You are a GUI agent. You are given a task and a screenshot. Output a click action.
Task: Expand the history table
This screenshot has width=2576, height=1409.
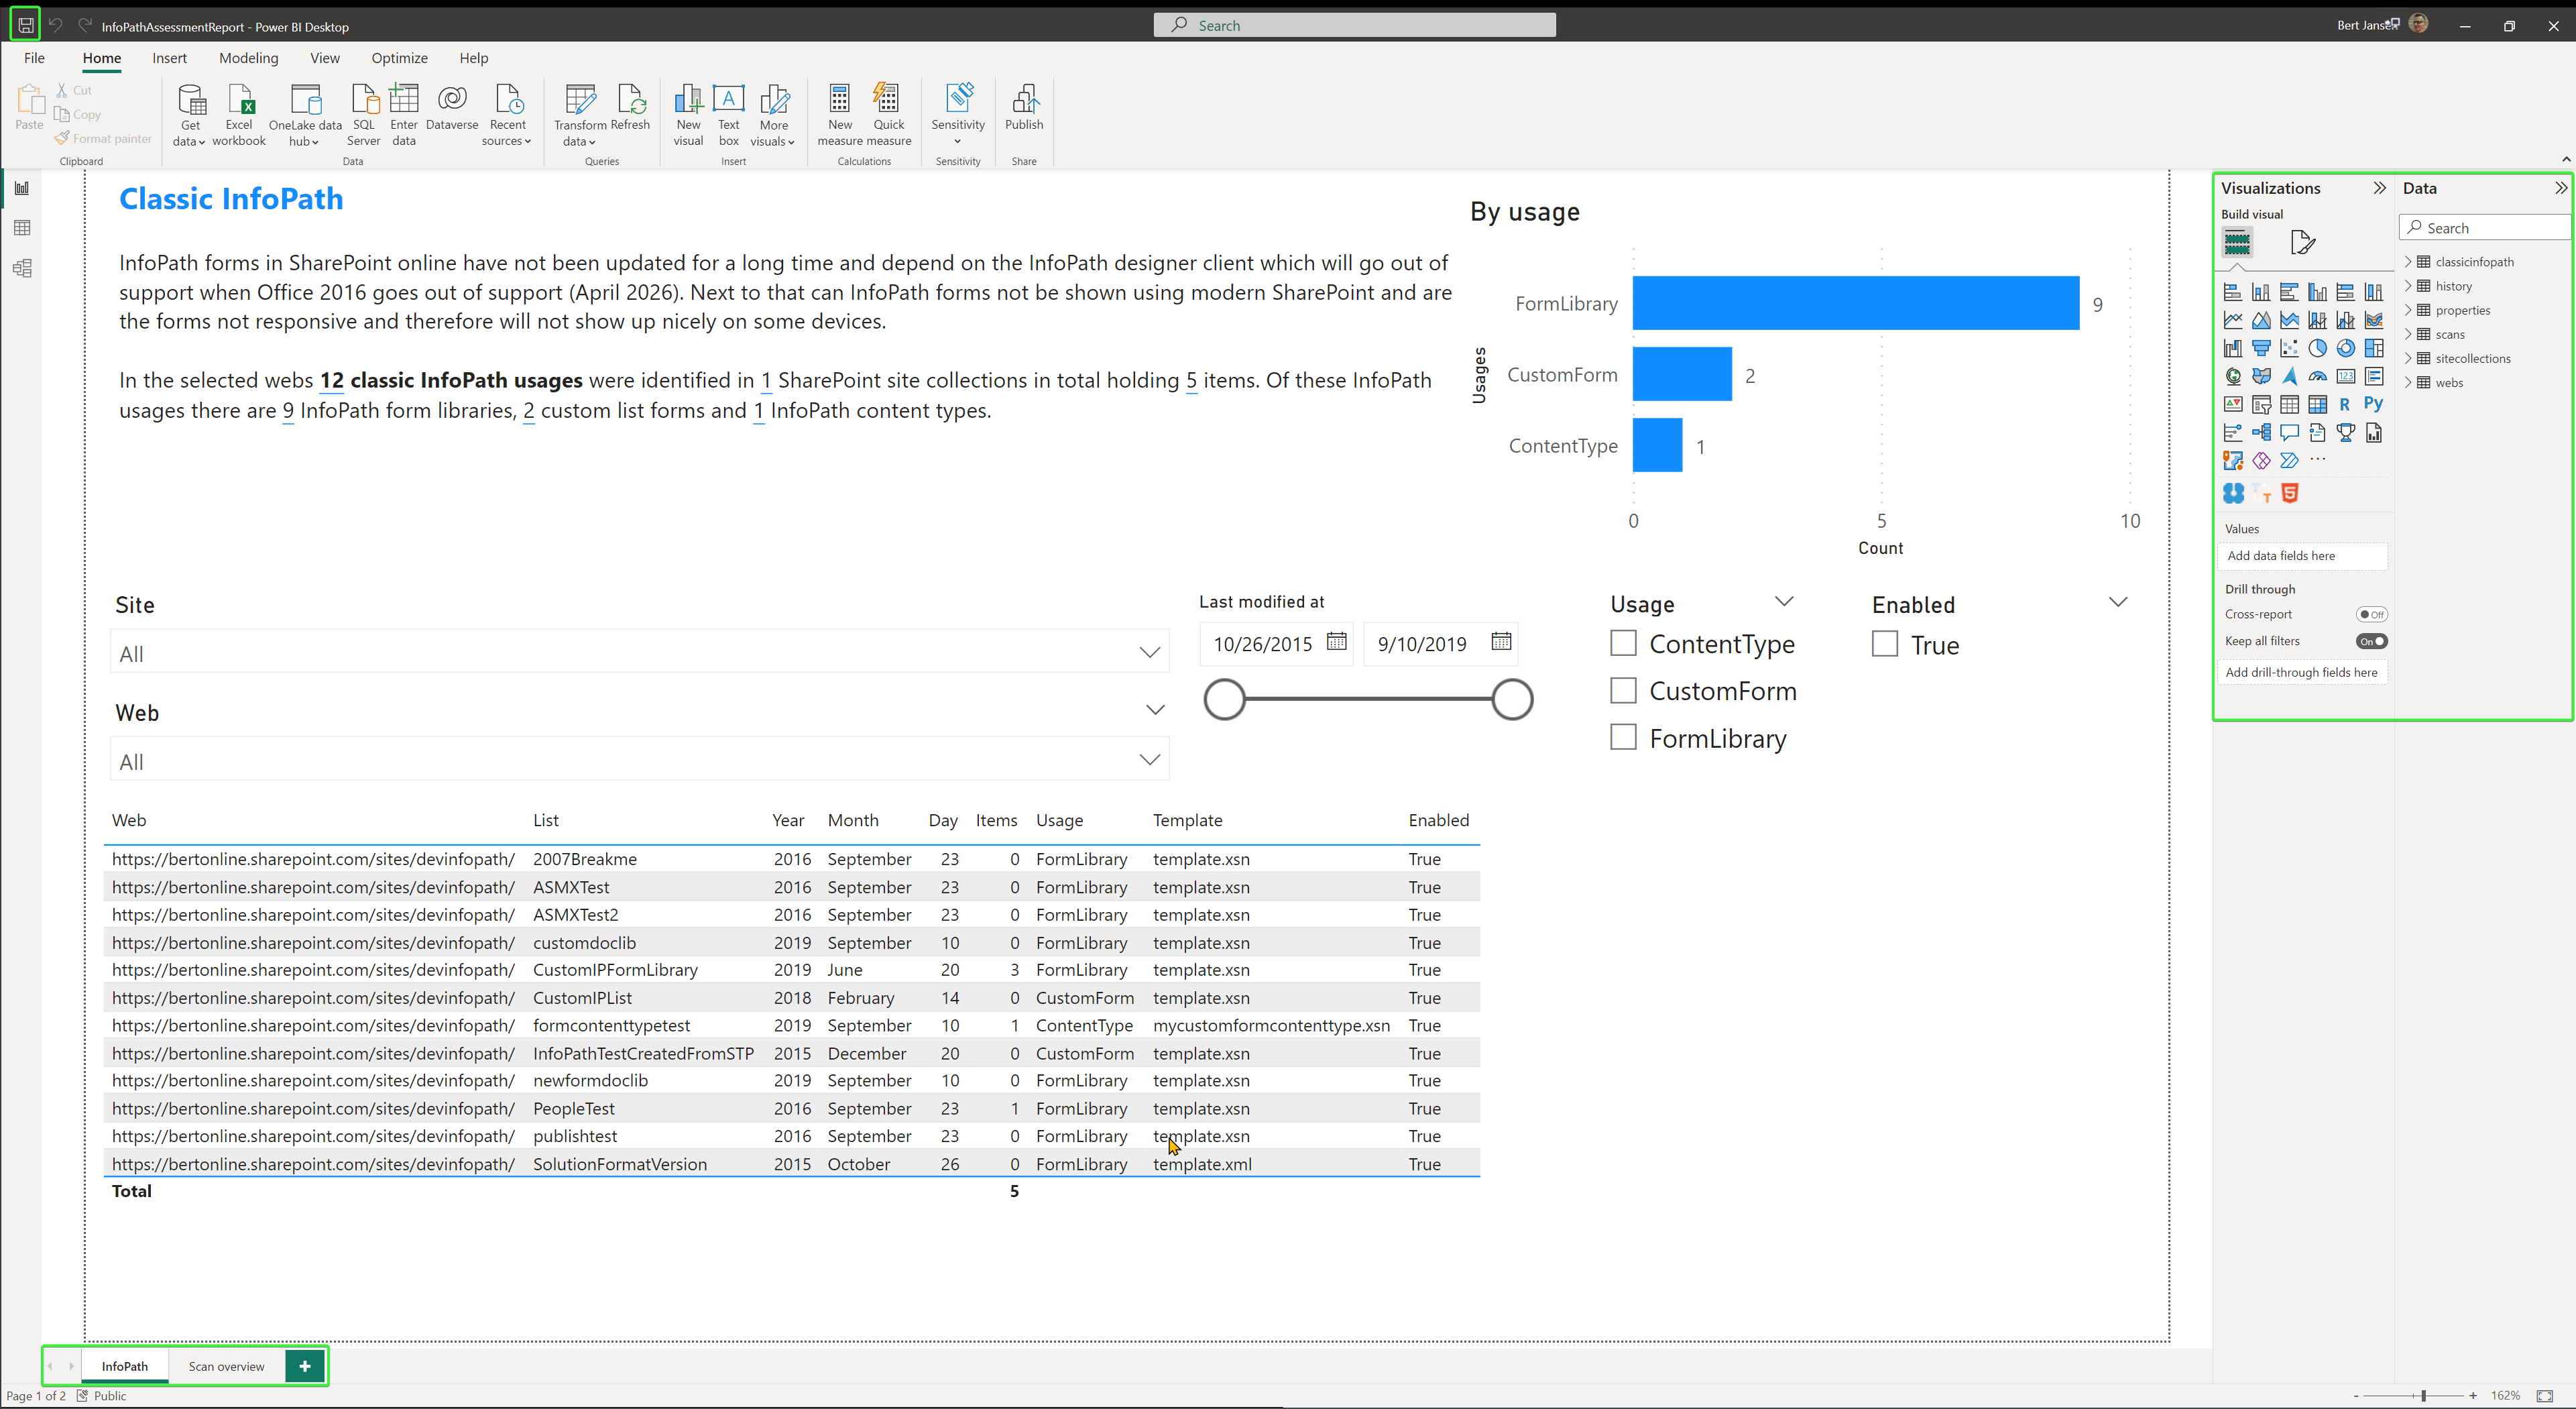[2408, 285]
